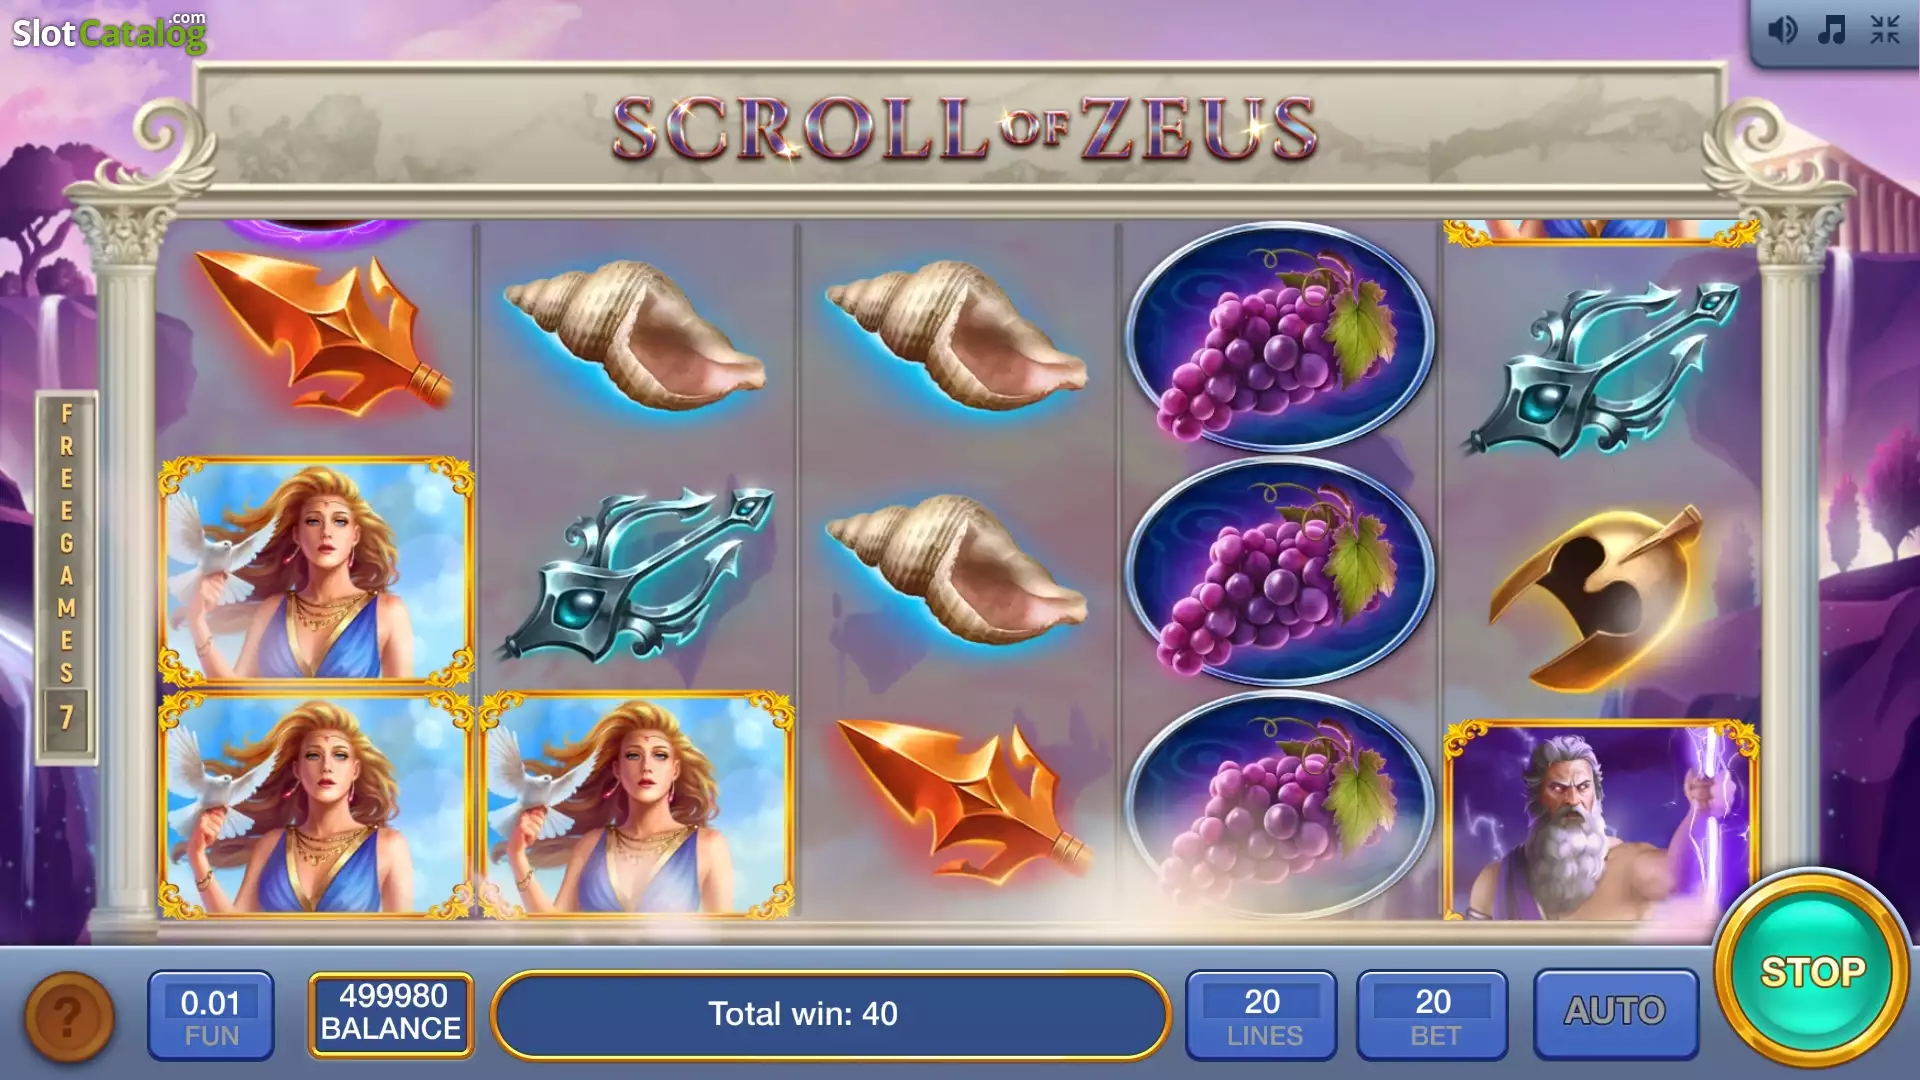Viewport: 1920px width, 1080px height.
Task: Toggle background music with the note icon
Action: tap(1832, 30)
